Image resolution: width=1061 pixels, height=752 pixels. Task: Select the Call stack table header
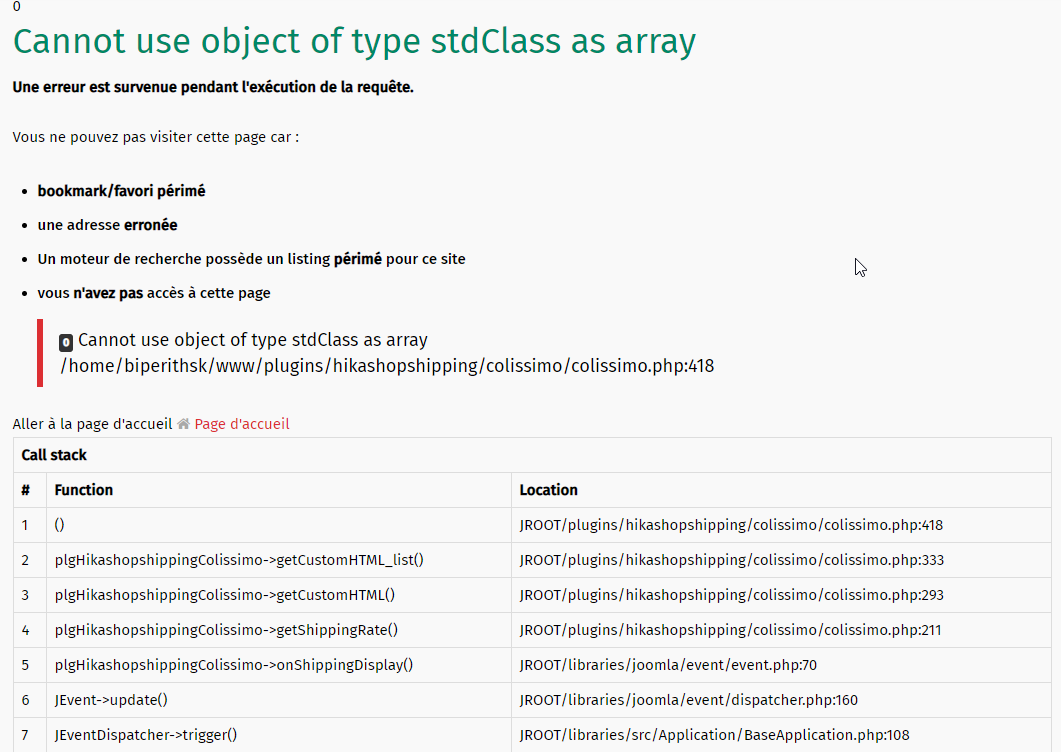click(x=54, y=455)
